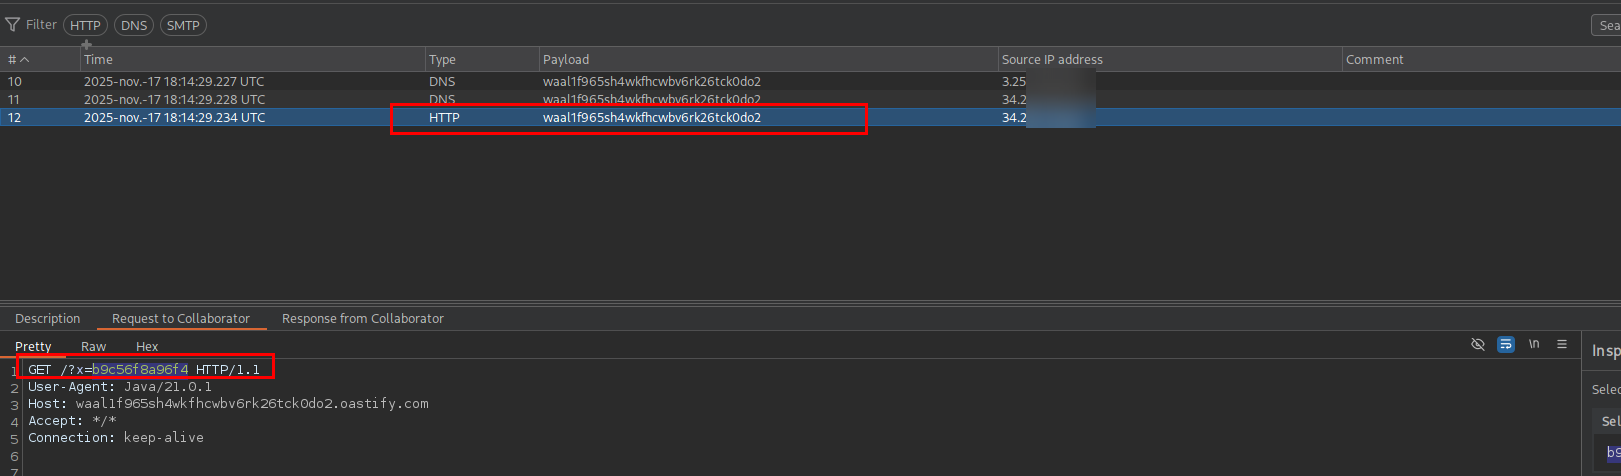Image resolution: width=1621 pixels, height=476 pixels.
Task: Hide non-printable characters with crossed-eye icon
Action: 1477,344
